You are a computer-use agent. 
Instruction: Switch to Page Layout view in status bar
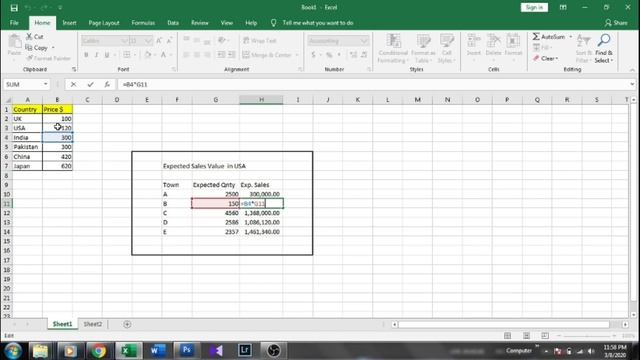pos(526,336)
